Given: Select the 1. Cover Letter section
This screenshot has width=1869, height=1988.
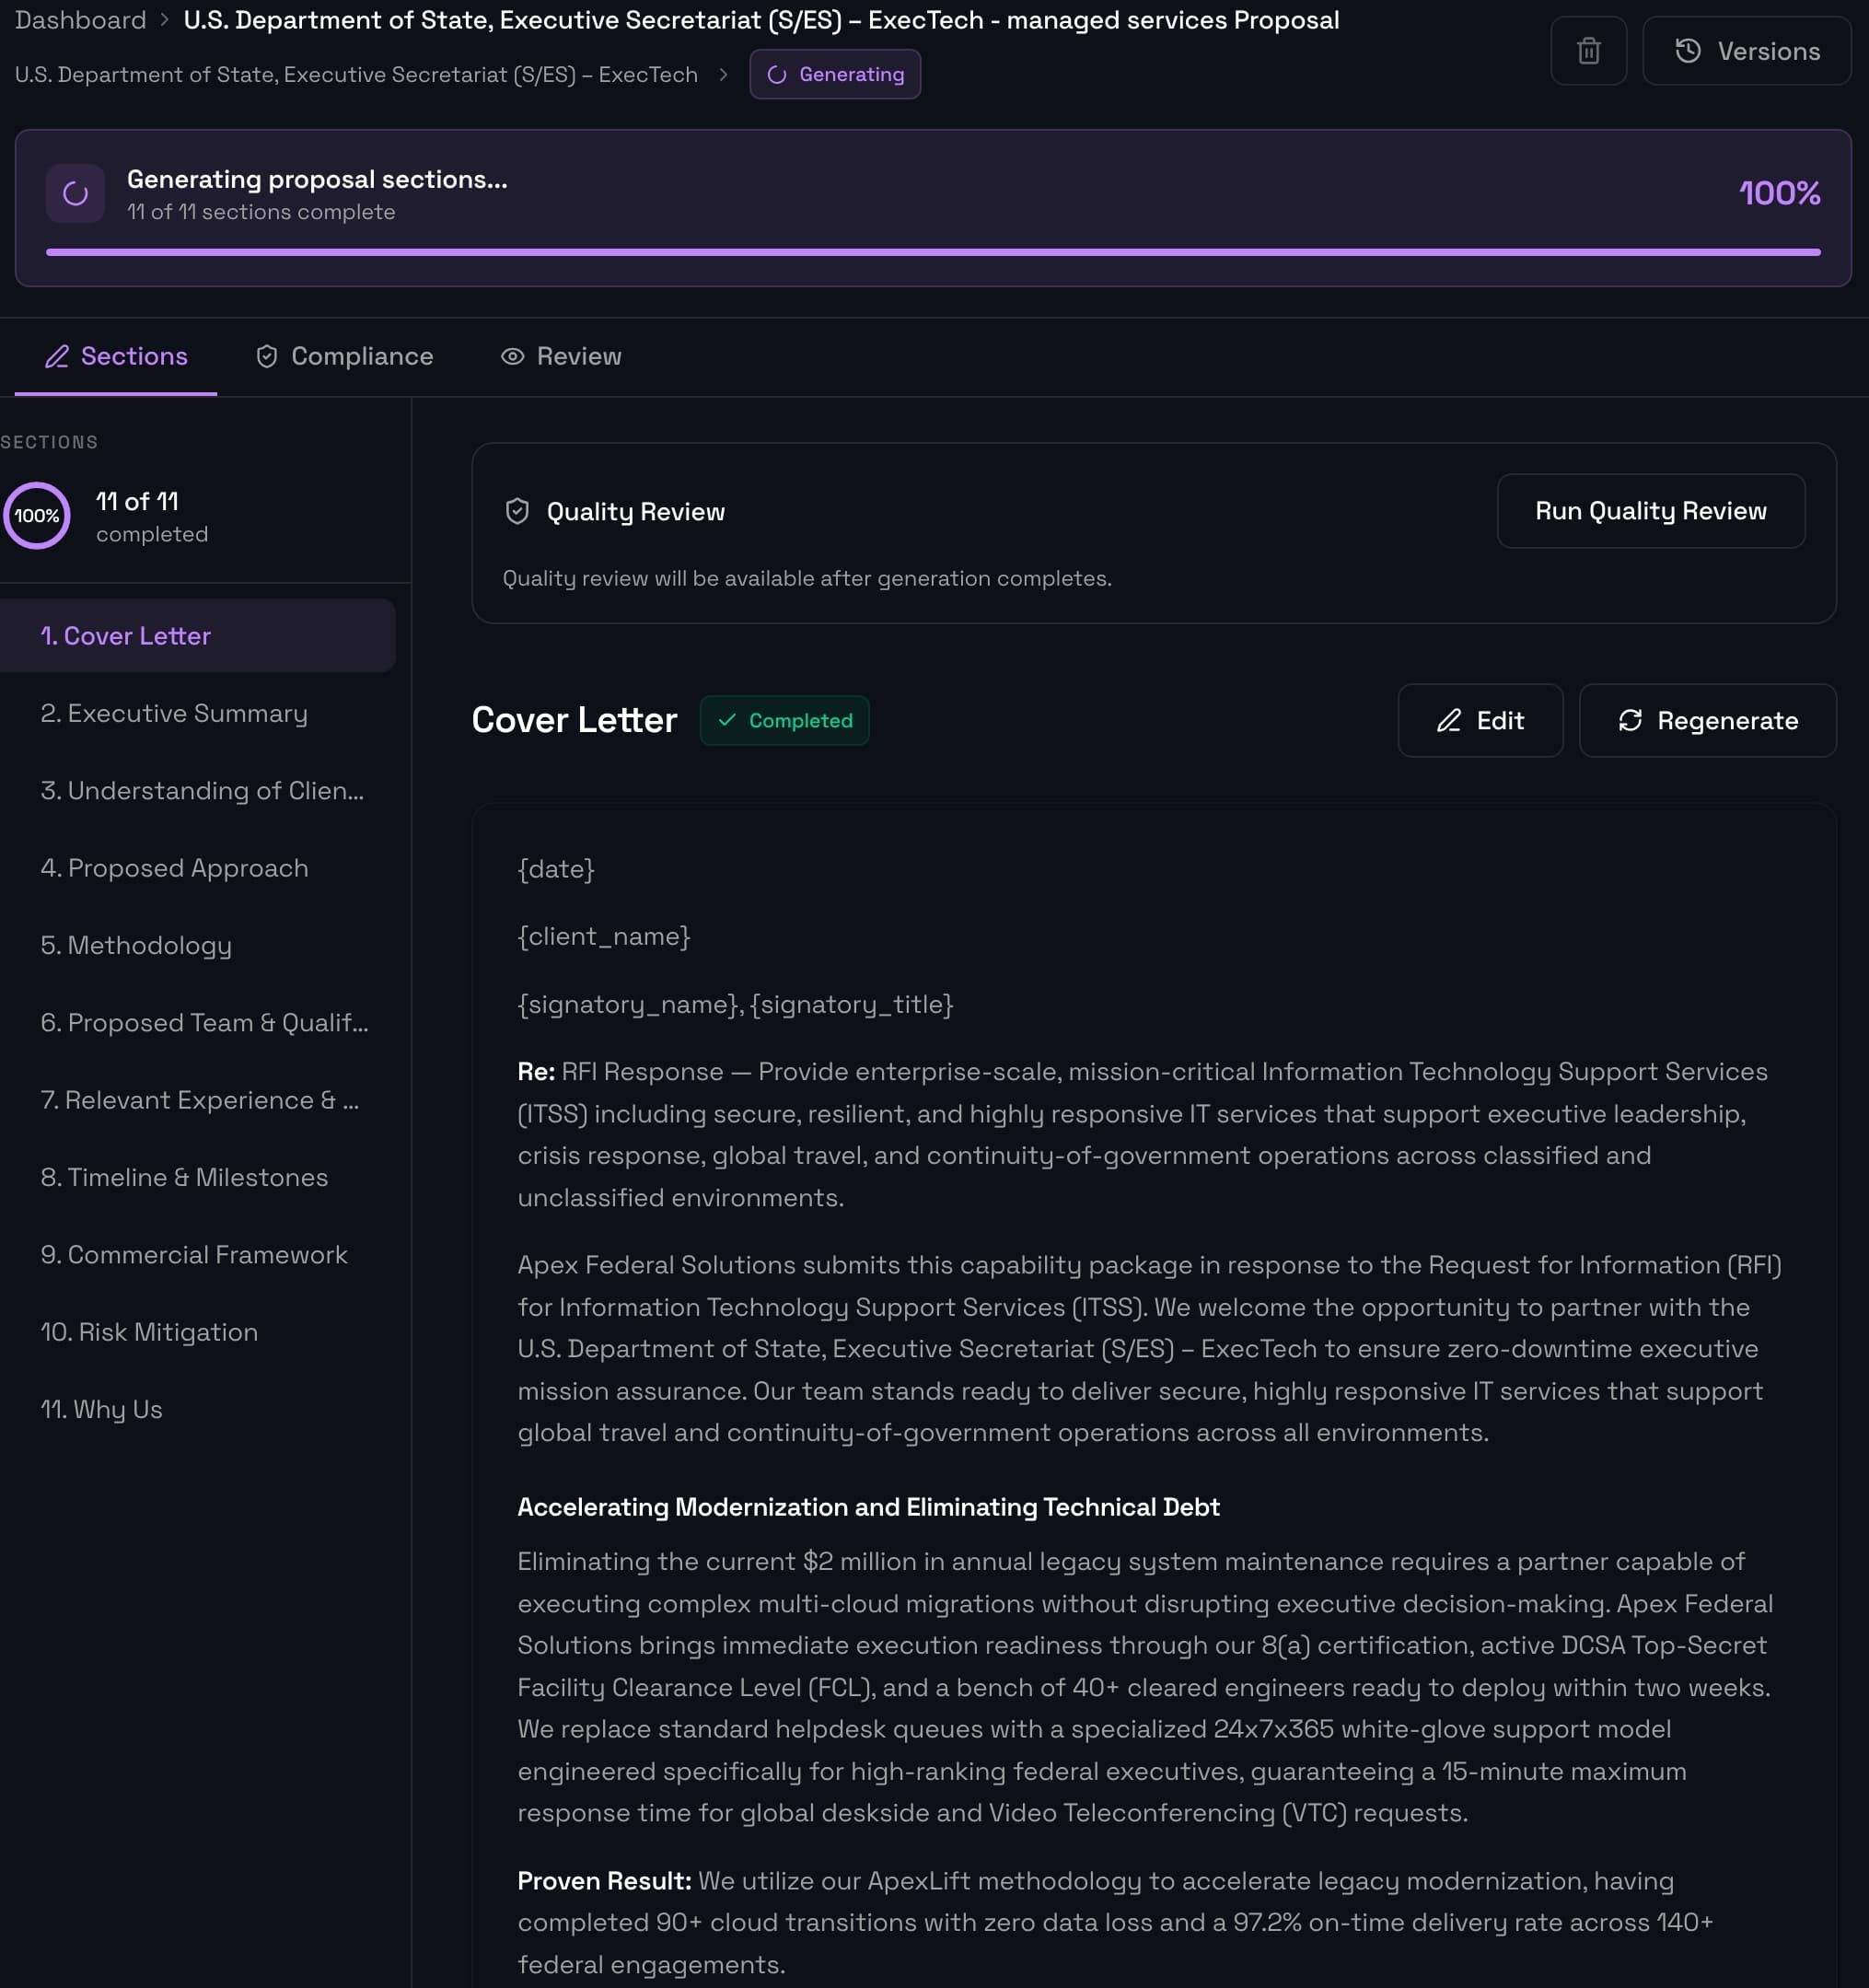Looking at the screenshot, I should tap(198, 636).
